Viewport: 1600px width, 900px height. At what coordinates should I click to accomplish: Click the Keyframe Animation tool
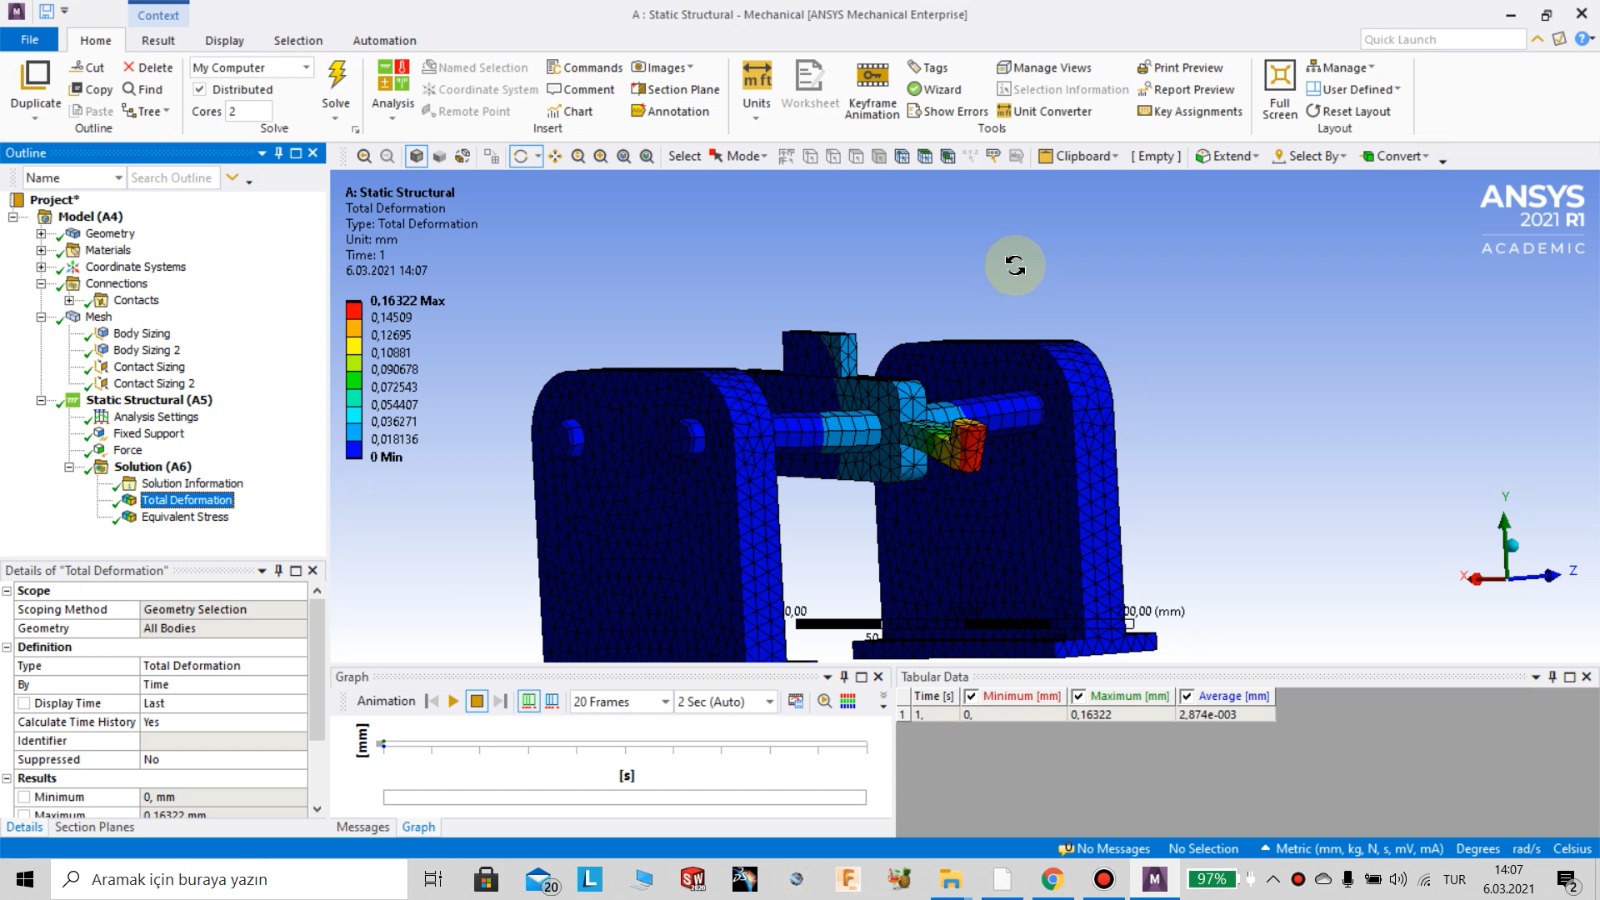tap(871, 89)
